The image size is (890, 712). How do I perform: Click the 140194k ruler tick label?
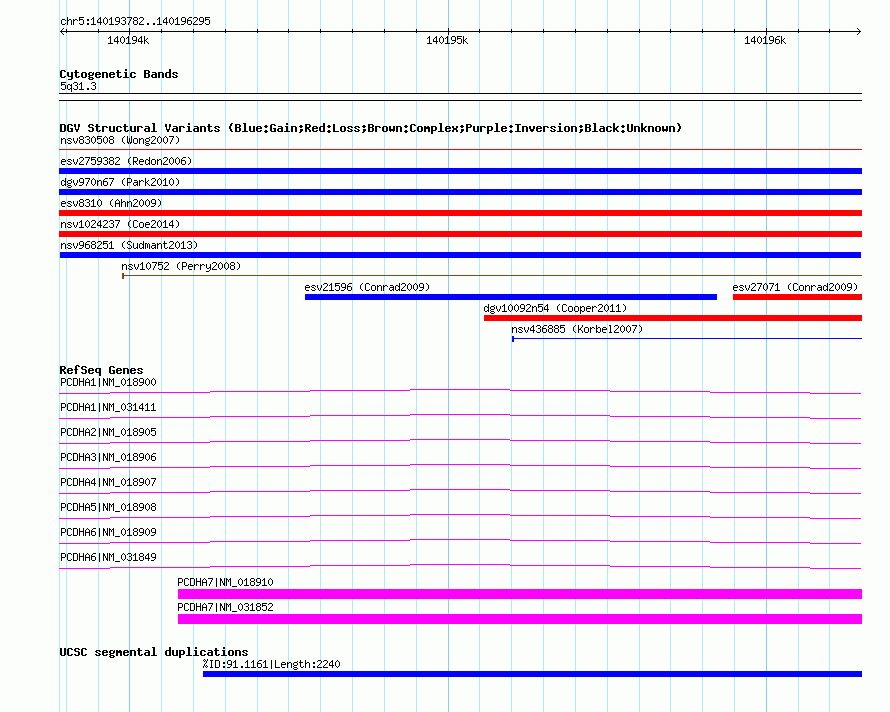coord(128,40)
